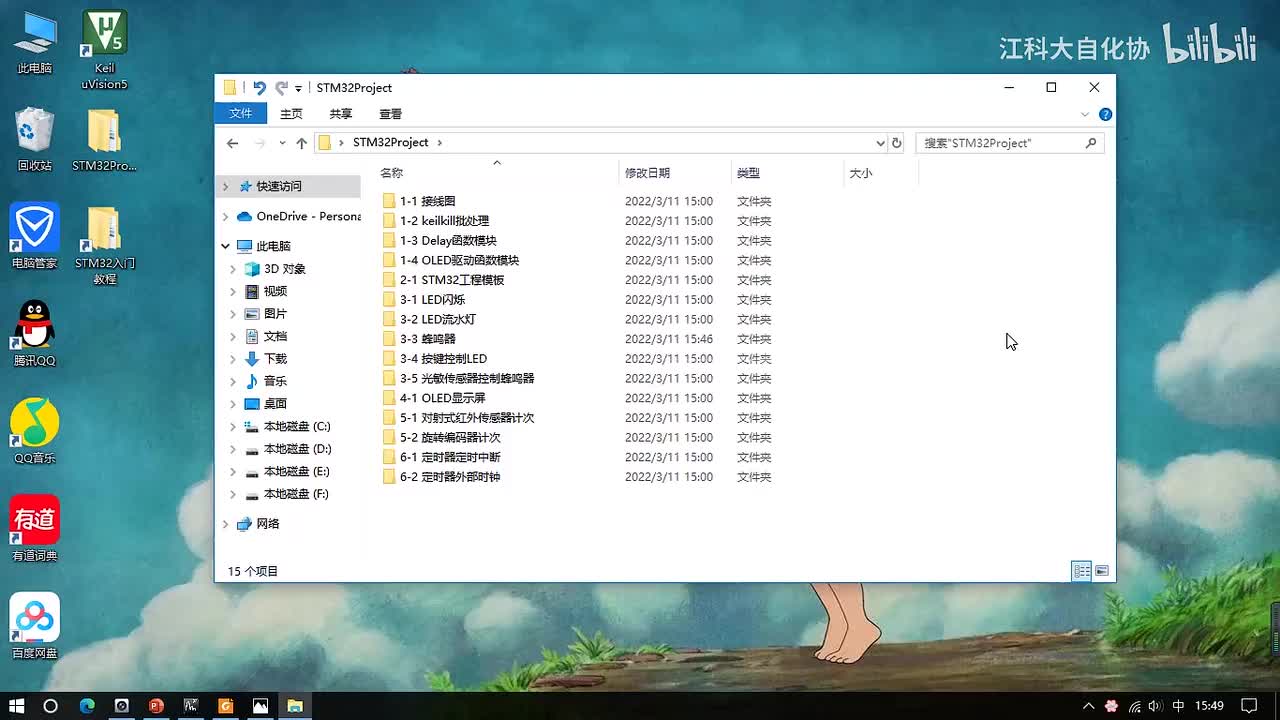The width and height of the screenshot is (1280, 720).
Task: Open 有道词典 desktop shortcut
Action: point(35,529)
